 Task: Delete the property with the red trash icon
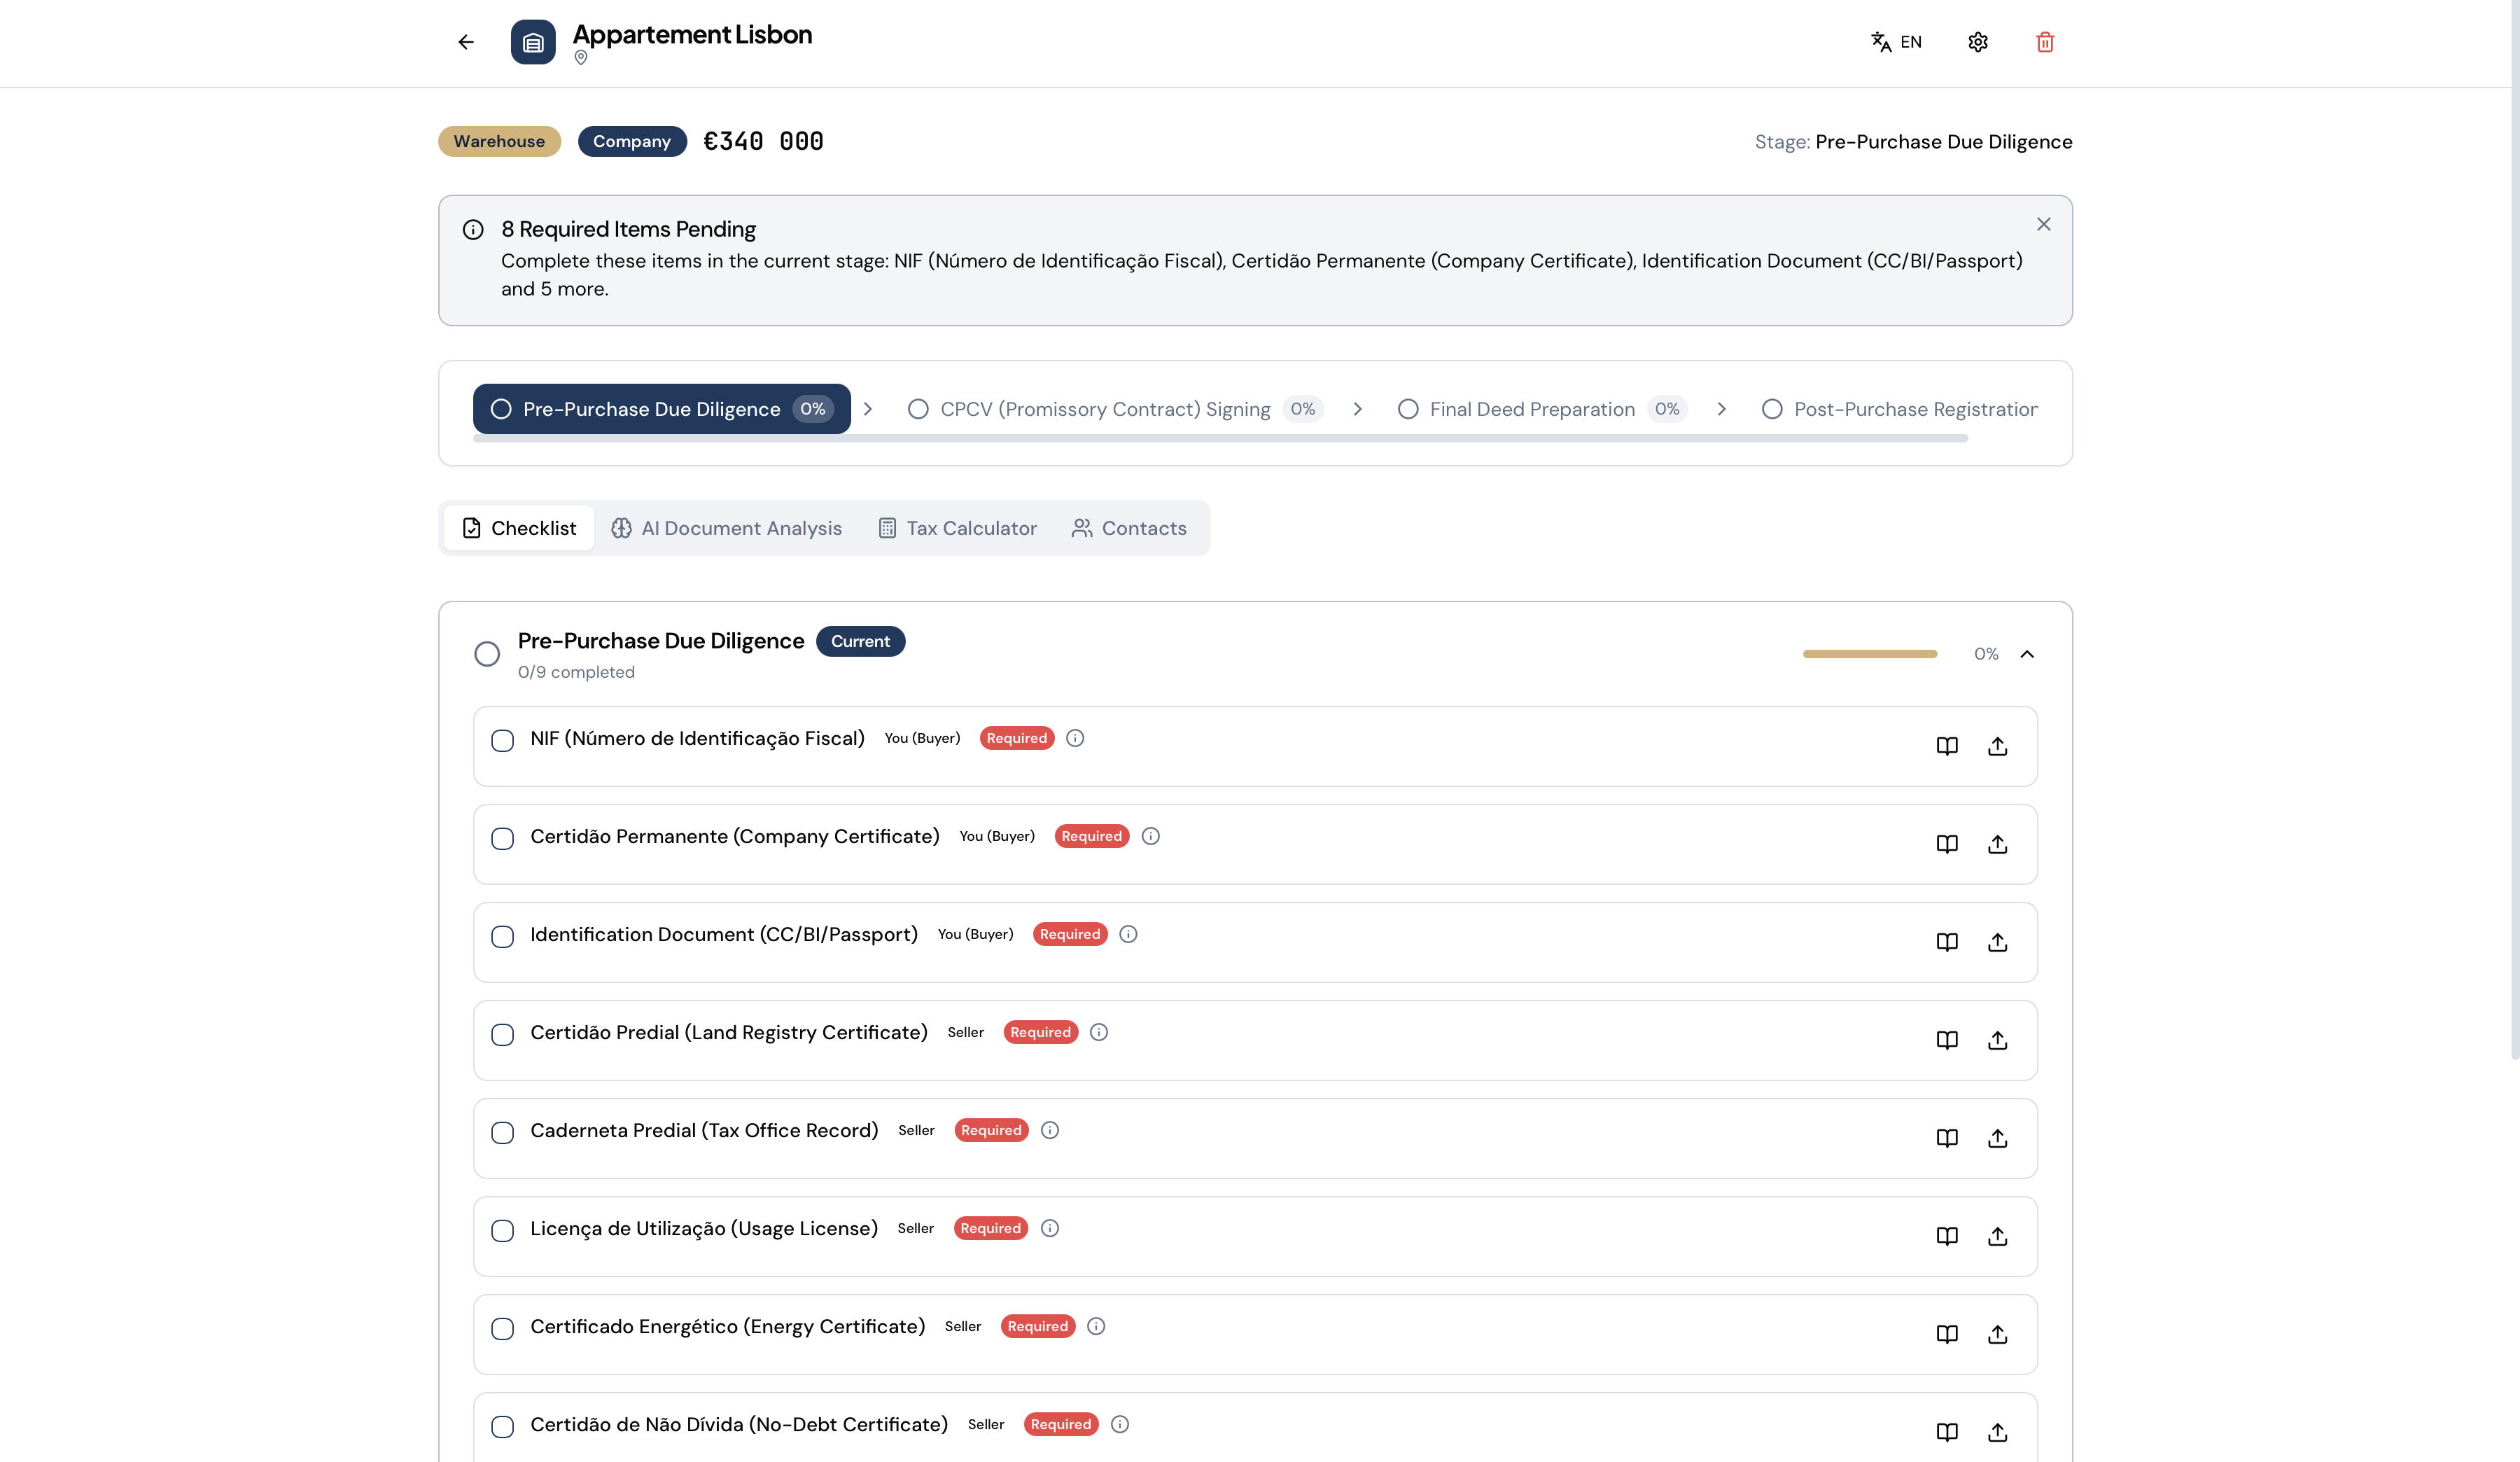click(x=2045, y=42)
